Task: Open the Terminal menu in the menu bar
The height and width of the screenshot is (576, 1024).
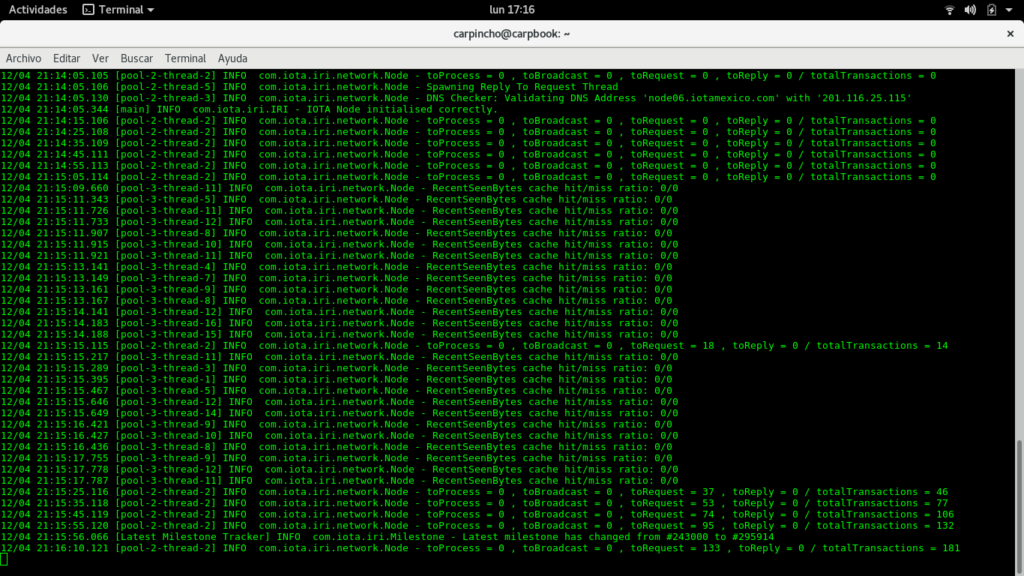Action: click(x=185, y=58)
